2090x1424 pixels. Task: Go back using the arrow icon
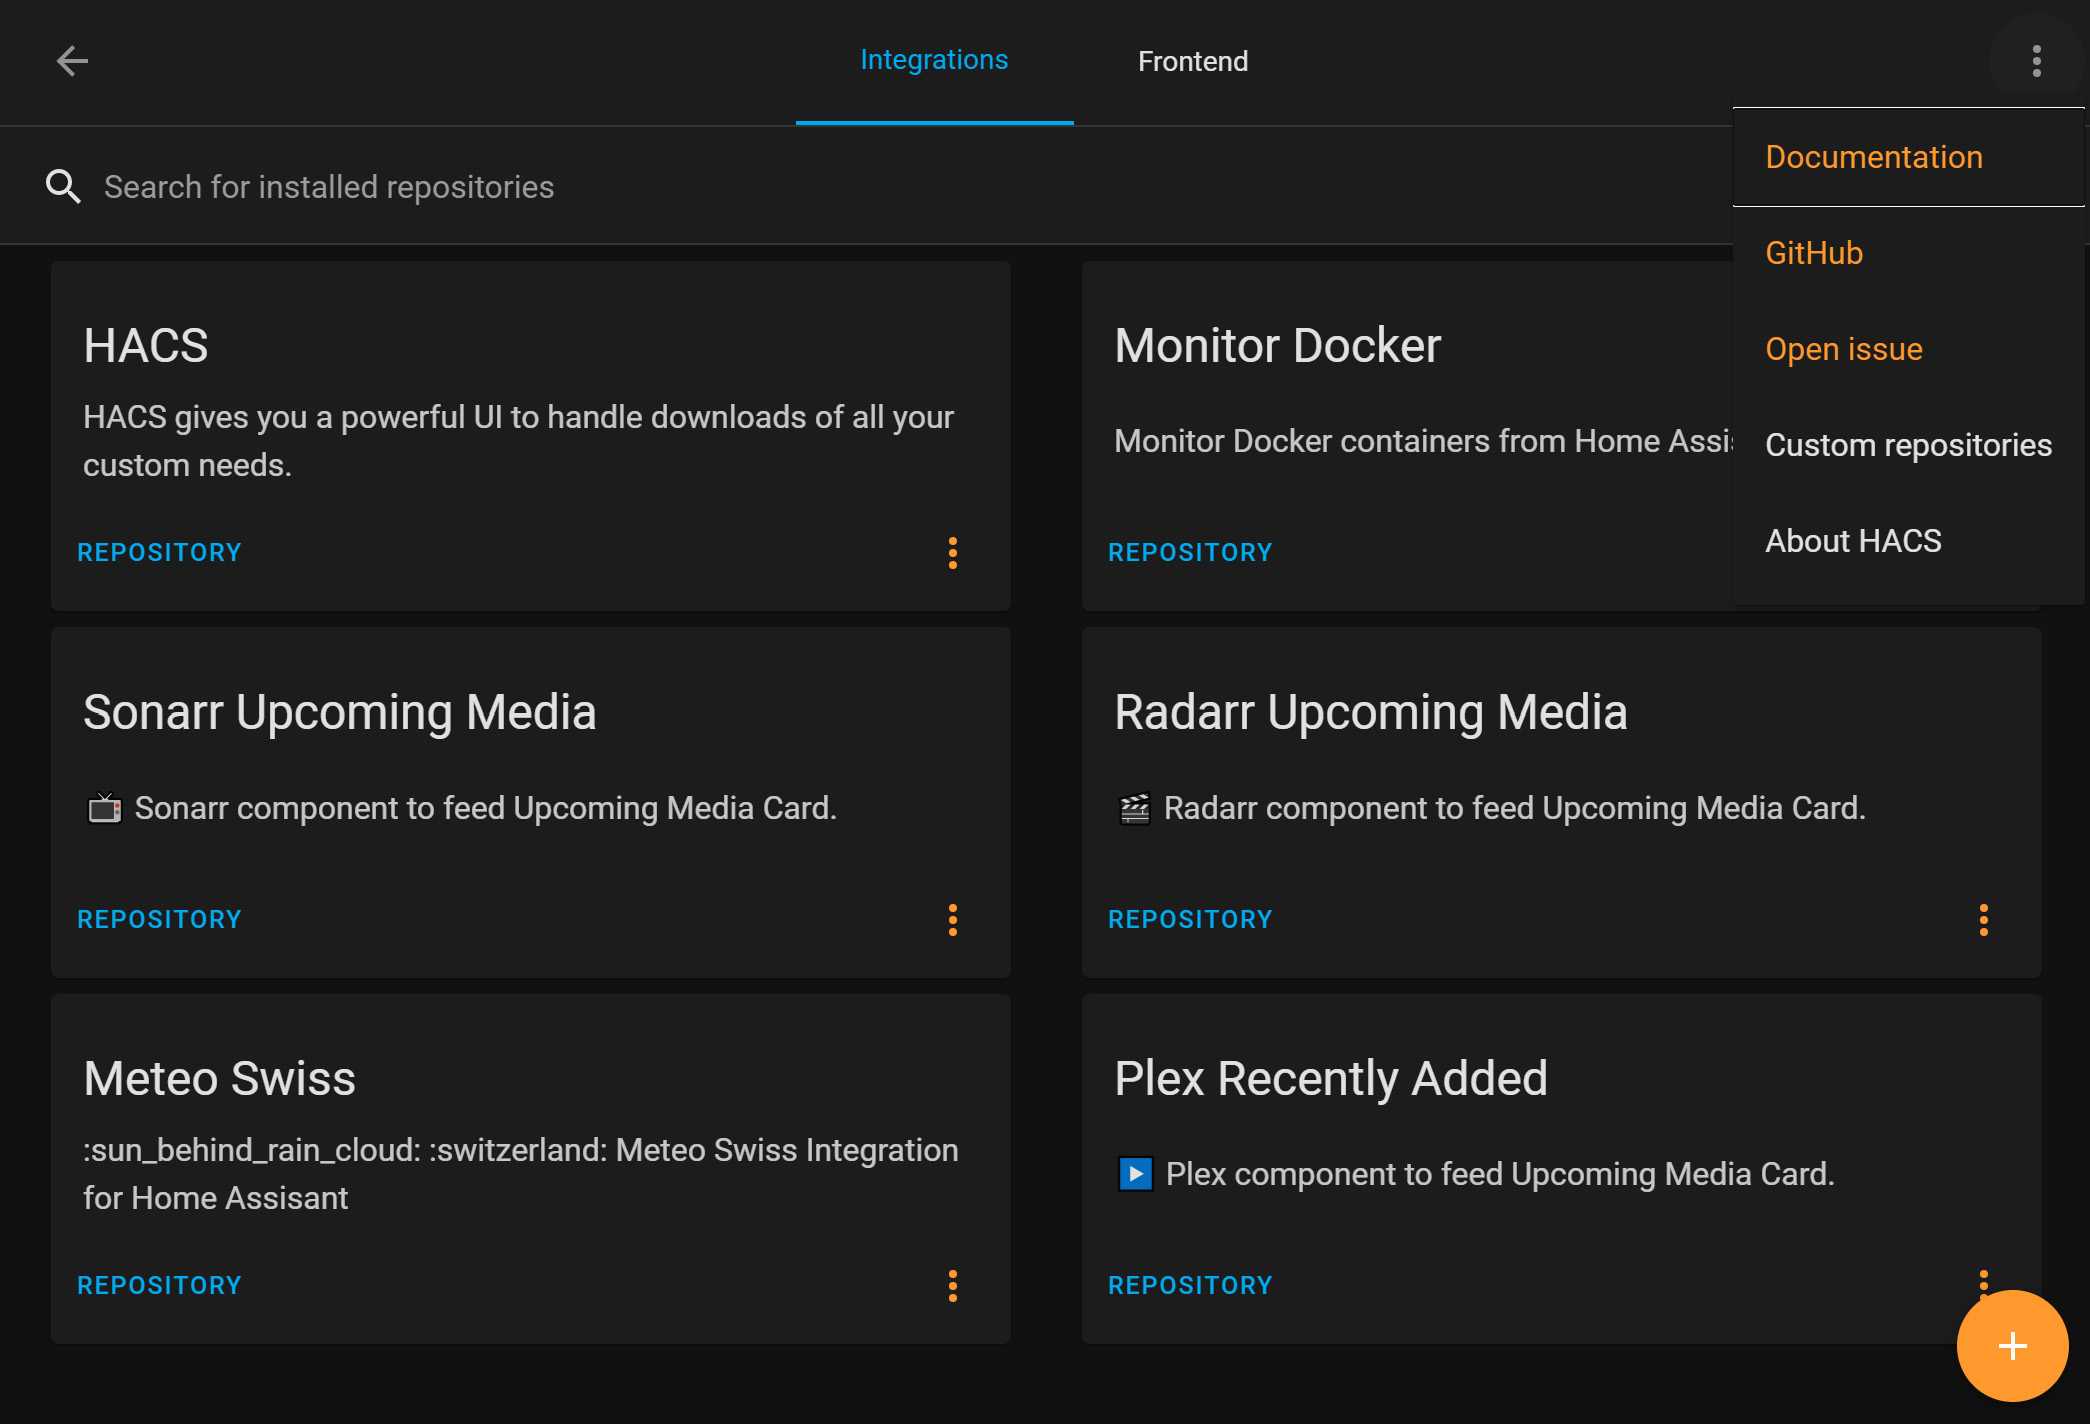click(72, 61)
